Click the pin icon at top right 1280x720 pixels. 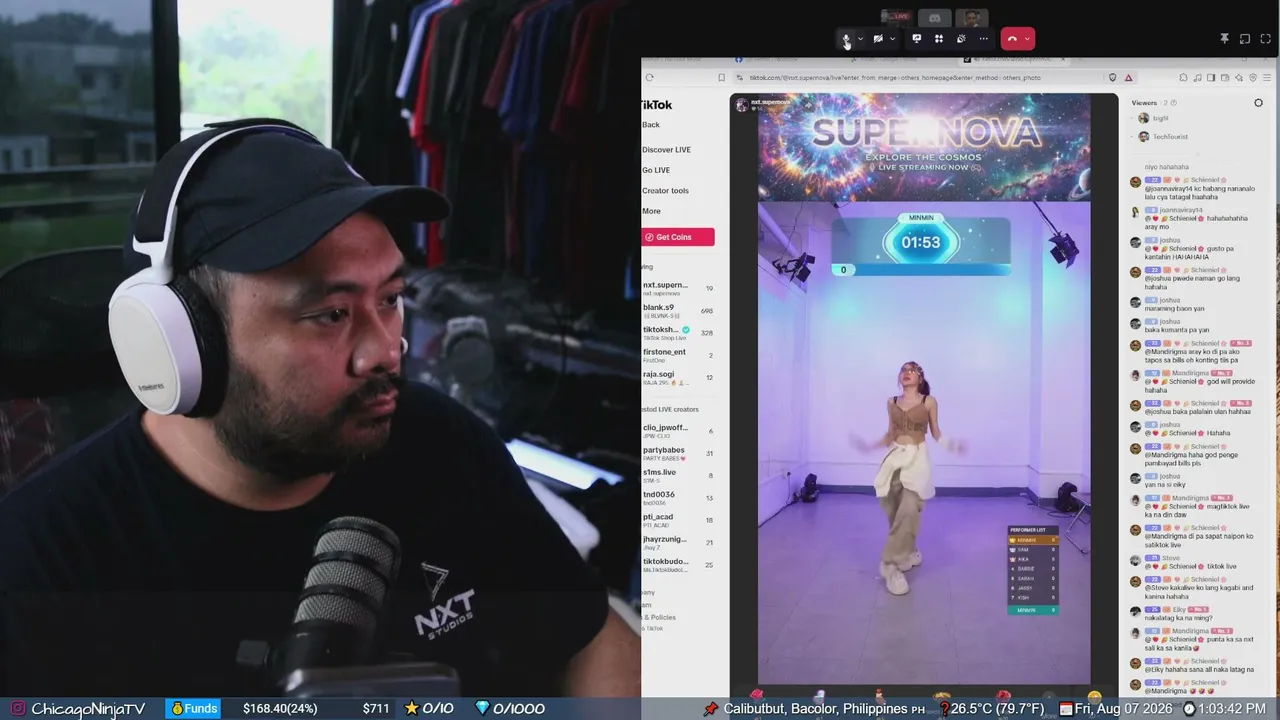pyautogui.click(x=1224, y=39)
